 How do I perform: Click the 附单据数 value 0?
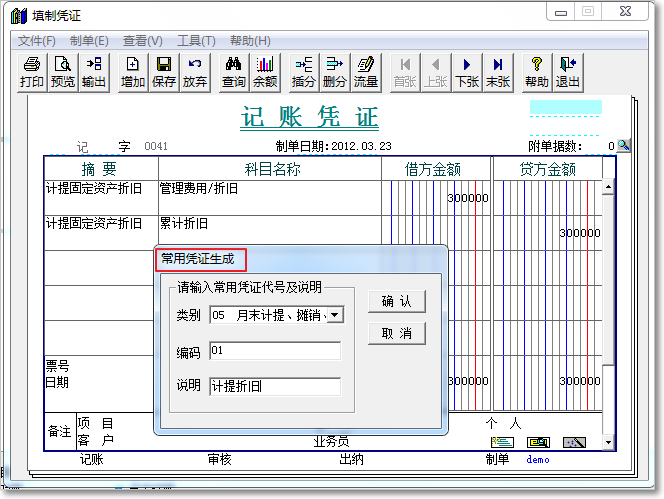tap(611, 146)
